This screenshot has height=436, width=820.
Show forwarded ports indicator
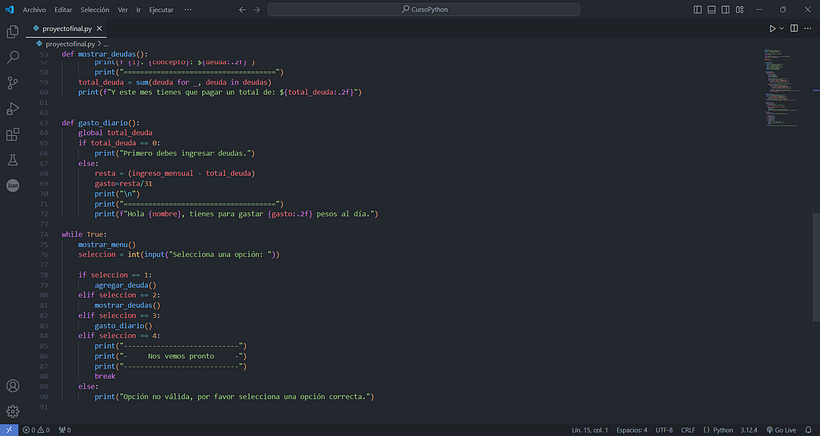[64, 430]
